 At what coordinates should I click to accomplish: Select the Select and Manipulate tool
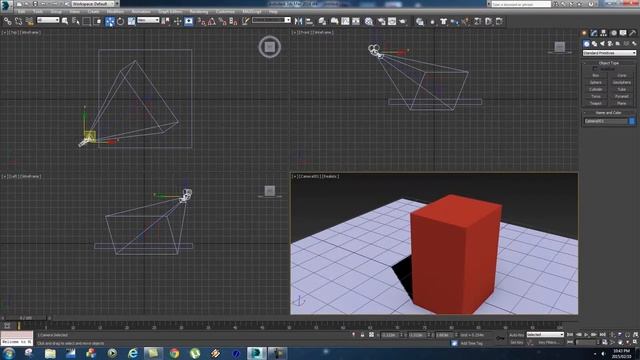(x=177, y=21)
